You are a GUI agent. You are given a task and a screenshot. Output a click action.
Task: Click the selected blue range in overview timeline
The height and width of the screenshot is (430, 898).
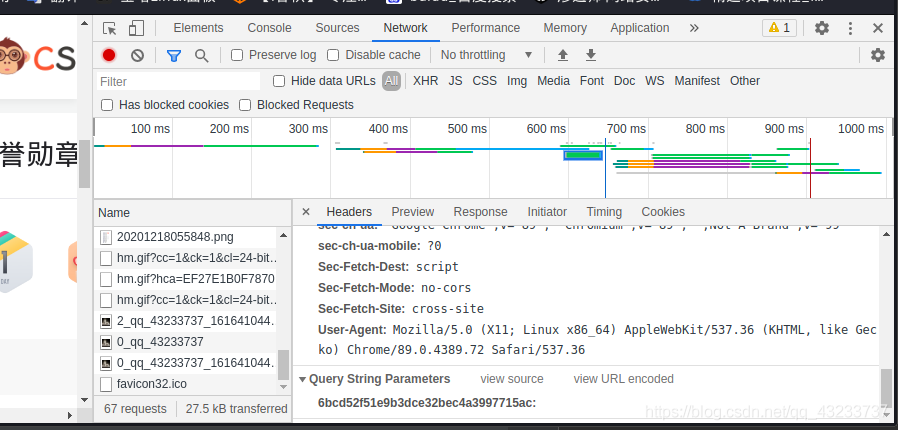[583, 155]
